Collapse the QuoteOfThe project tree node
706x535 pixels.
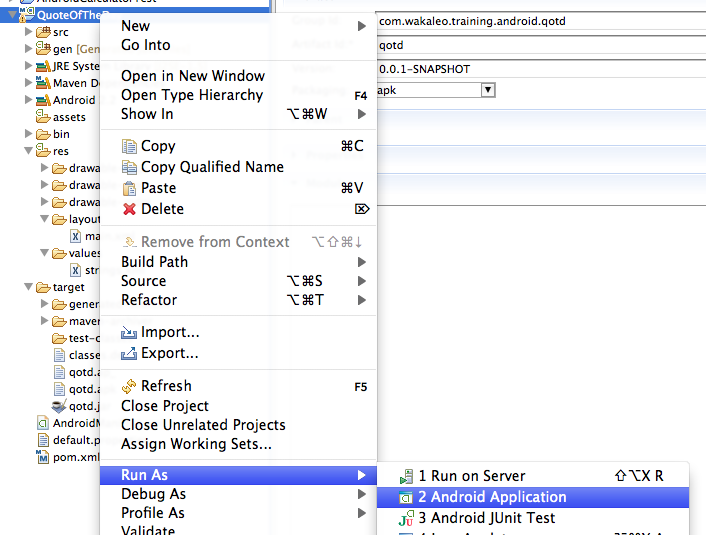click(x=12, y=15)
